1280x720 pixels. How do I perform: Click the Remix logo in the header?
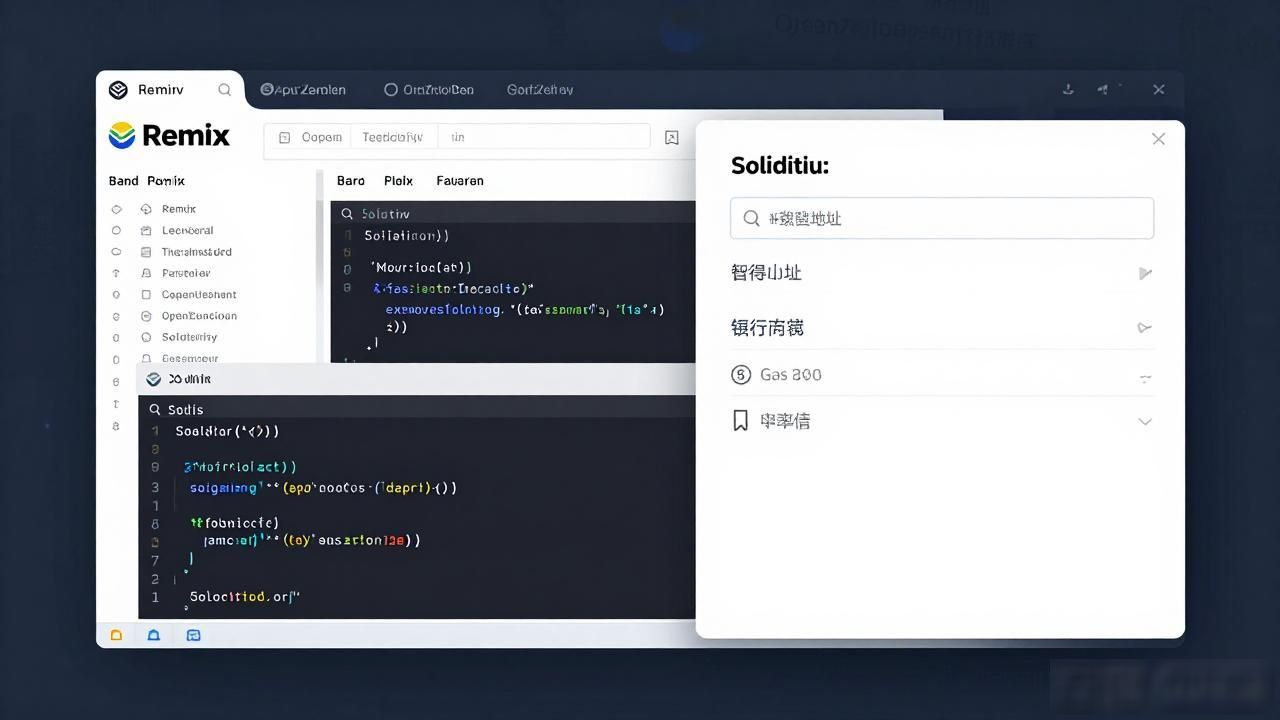click(x=169, y=135)
